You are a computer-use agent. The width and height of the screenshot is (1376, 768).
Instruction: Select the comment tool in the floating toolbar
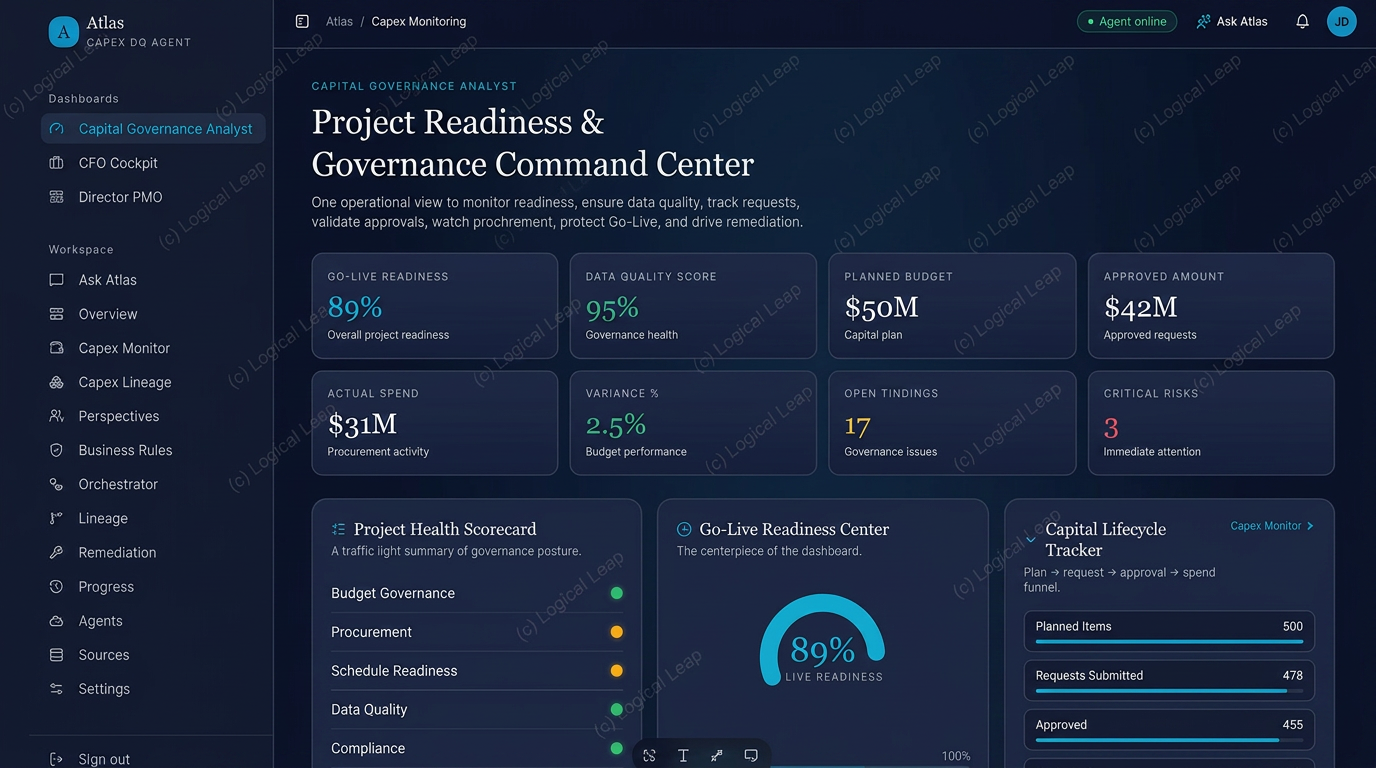point(751,756)
